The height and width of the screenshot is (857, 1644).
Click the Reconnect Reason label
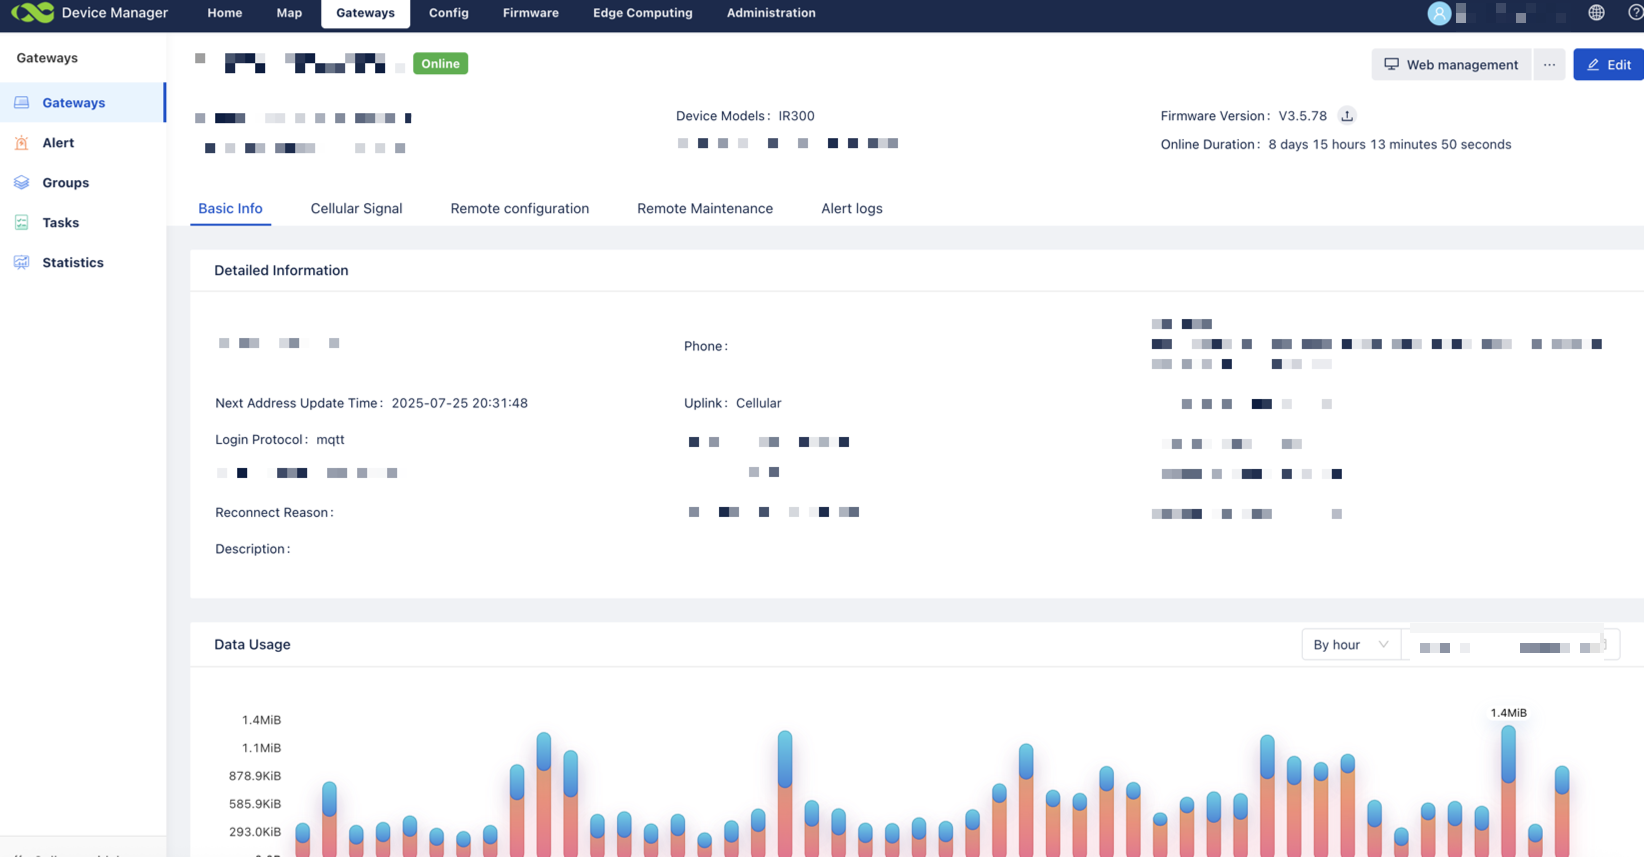tap(274, 512)
